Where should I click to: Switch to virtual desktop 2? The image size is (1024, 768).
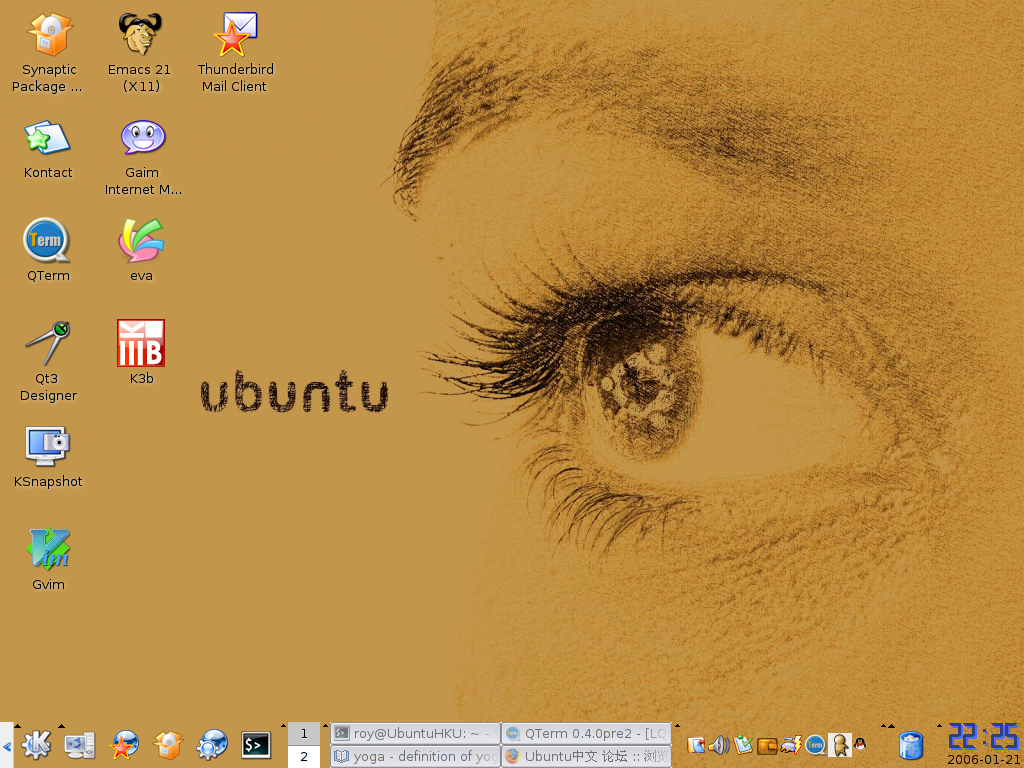coord(304,756)
